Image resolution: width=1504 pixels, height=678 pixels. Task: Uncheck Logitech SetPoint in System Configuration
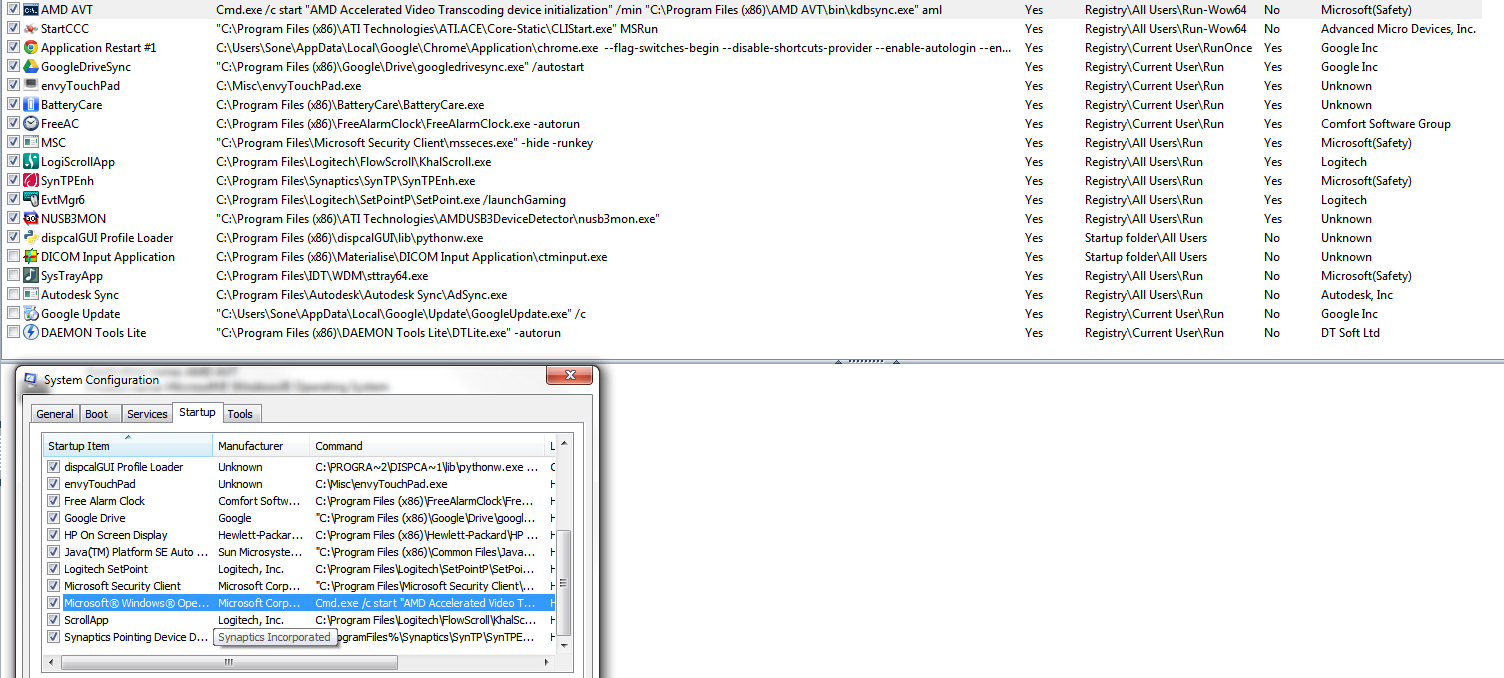click(54, 569)
